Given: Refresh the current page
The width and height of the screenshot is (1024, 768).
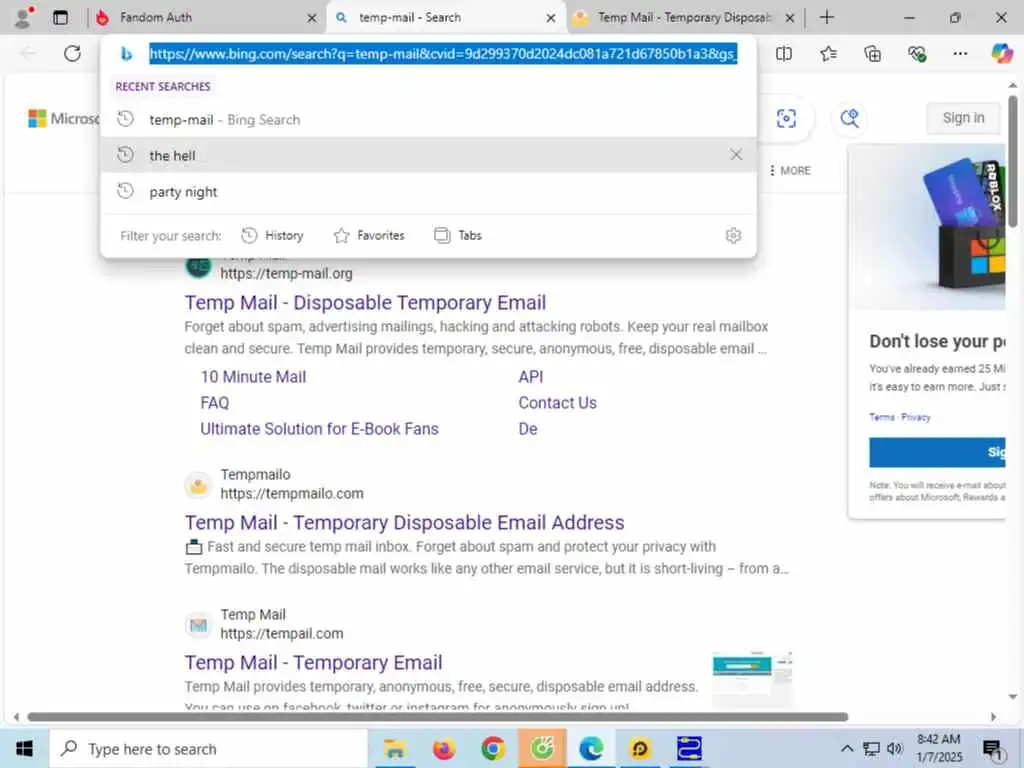Looking at the screenshot, I should 72,54.
